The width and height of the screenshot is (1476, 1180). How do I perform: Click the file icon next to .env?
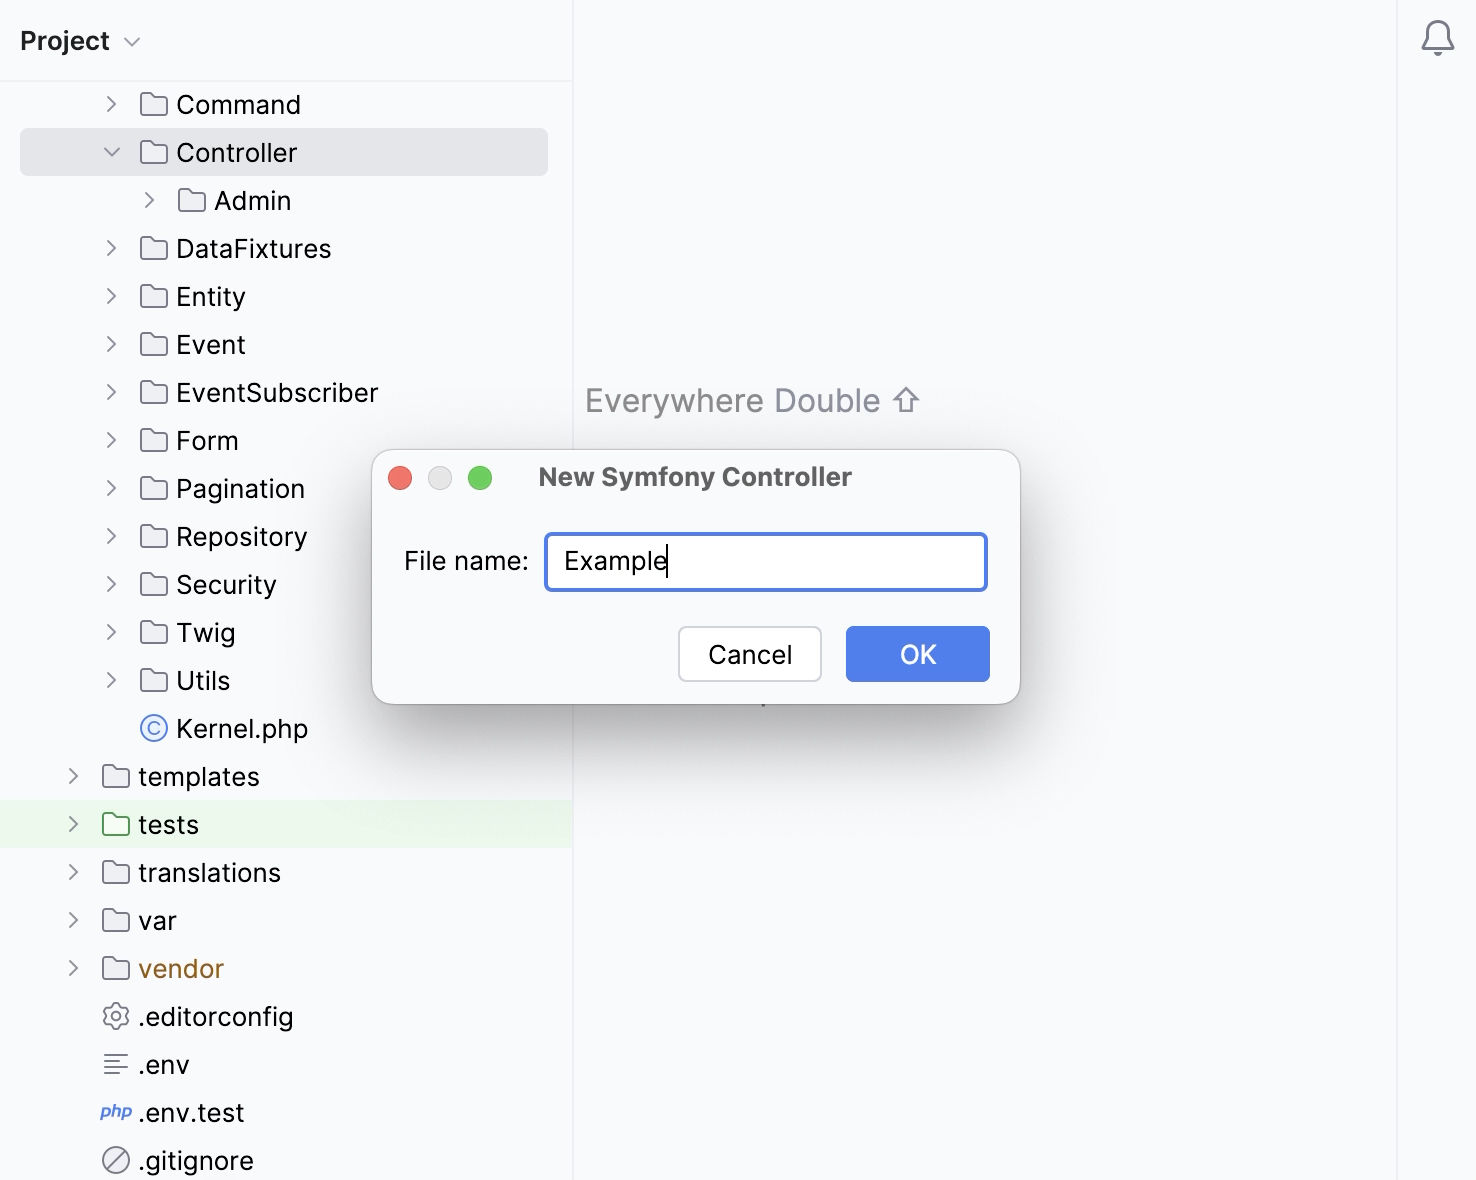(x=115, y=1064)
